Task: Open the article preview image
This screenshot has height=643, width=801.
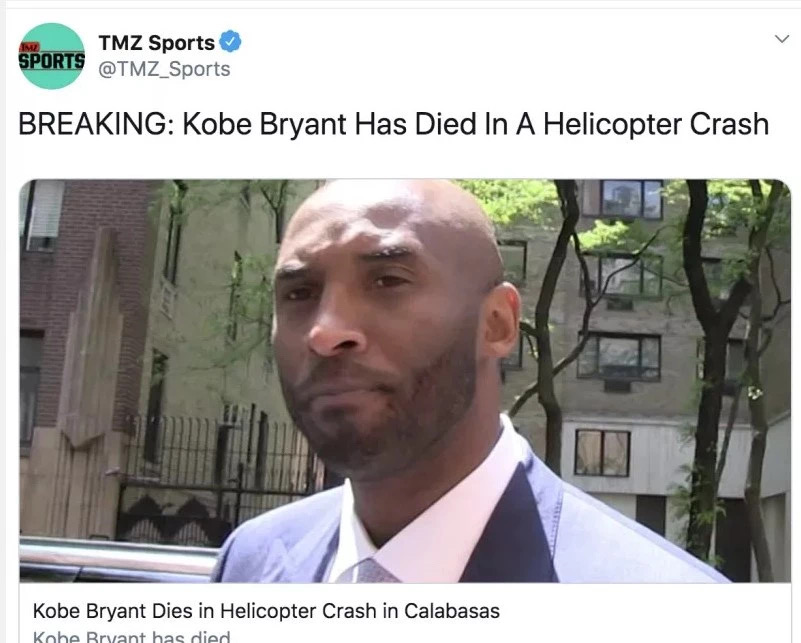Action: click(405, 380)
